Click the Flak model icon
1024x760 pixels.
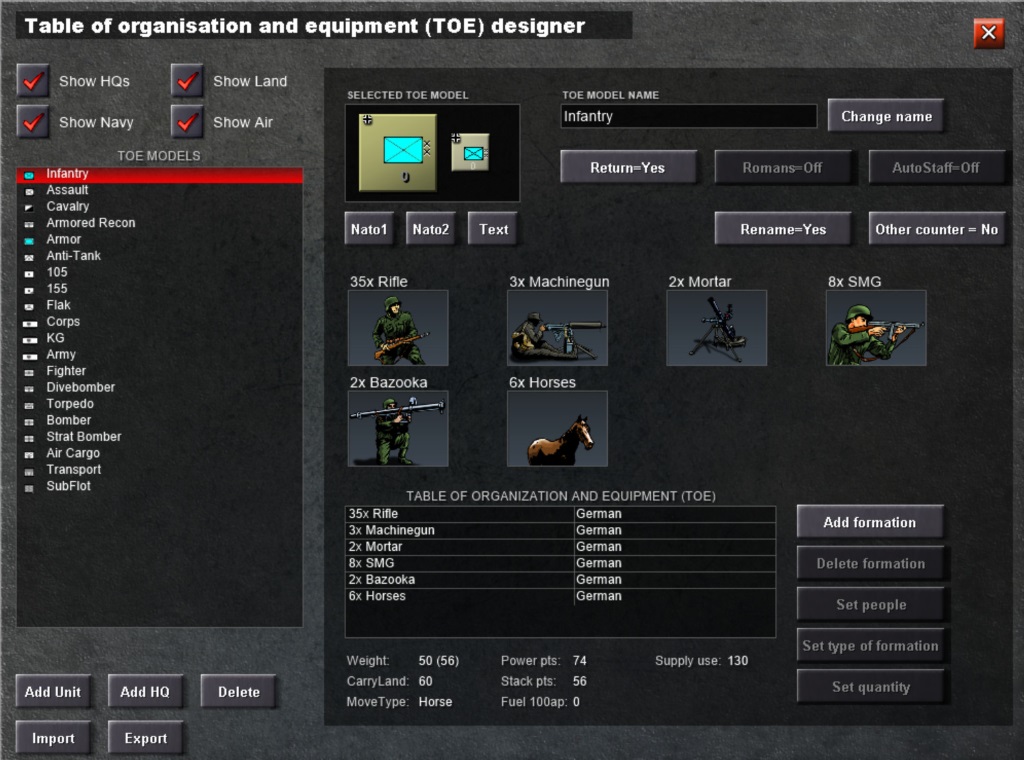click(x=29, y=306)
